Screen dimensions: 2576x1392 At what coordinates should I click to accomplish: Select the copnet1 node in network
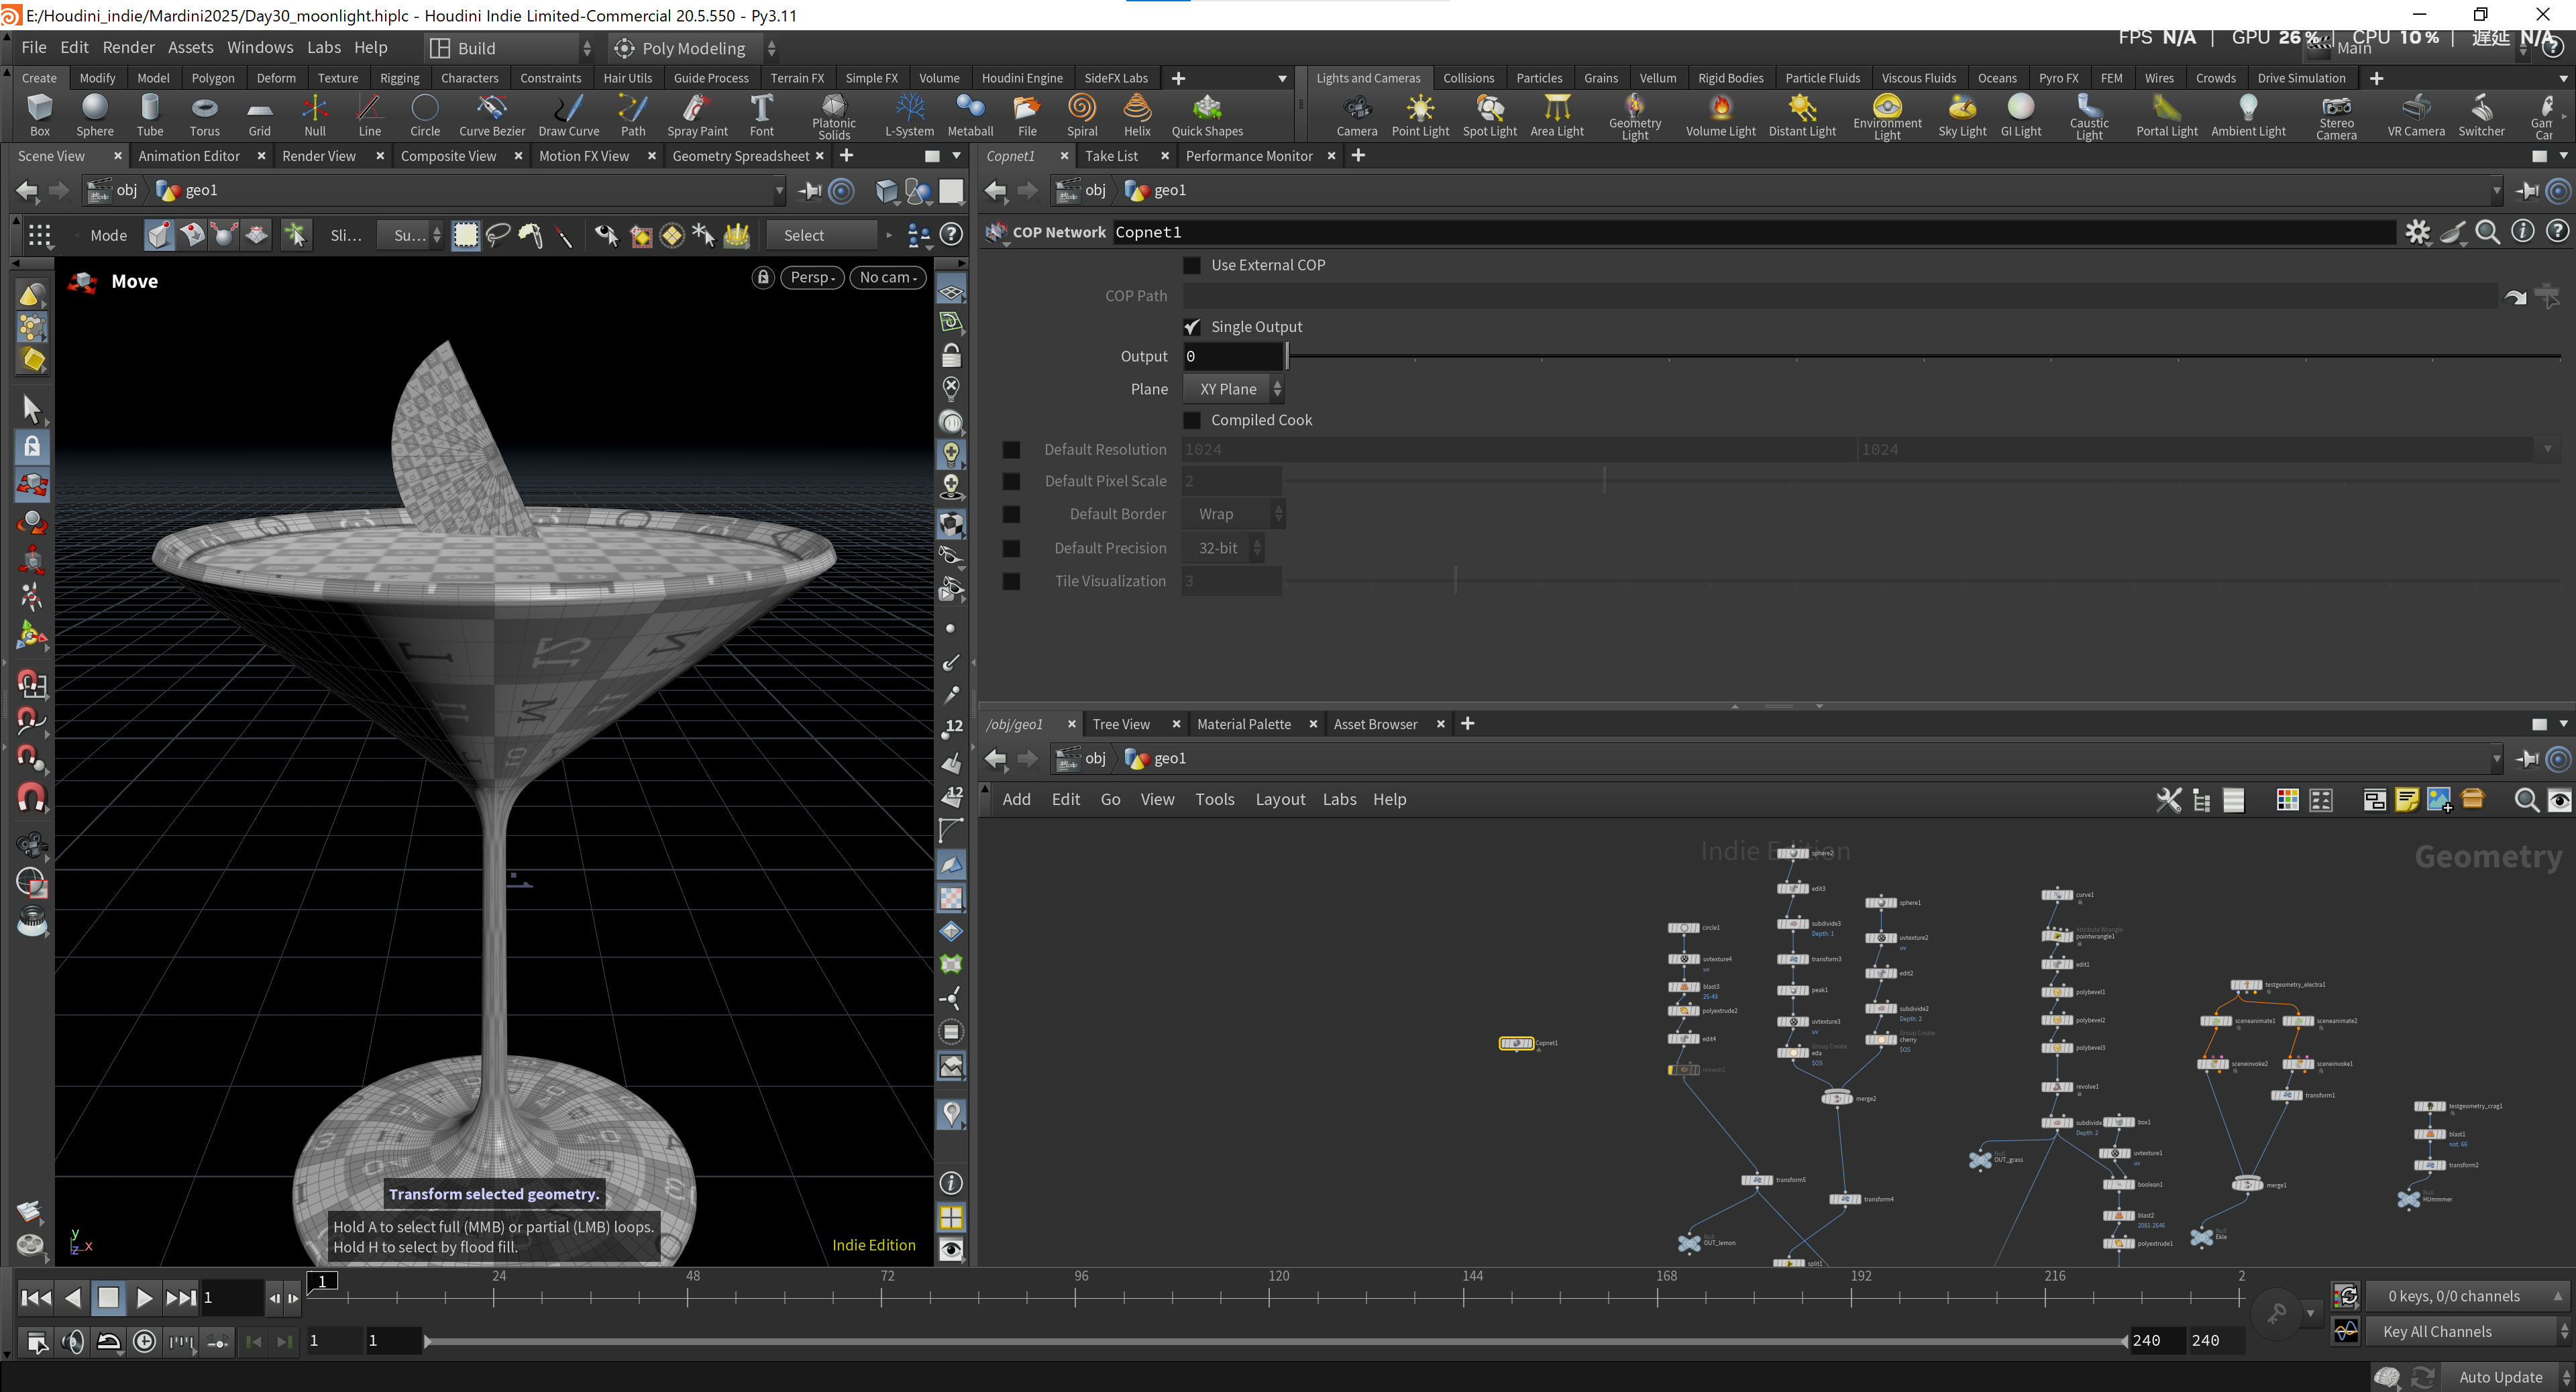point(1516,1043)
